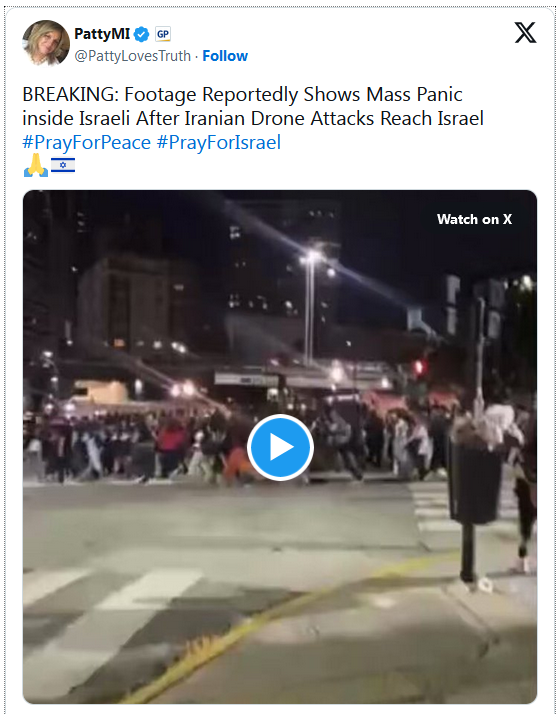Play the embedded video
The width and height of the screenshot is (559, 714).
[280, 447]
